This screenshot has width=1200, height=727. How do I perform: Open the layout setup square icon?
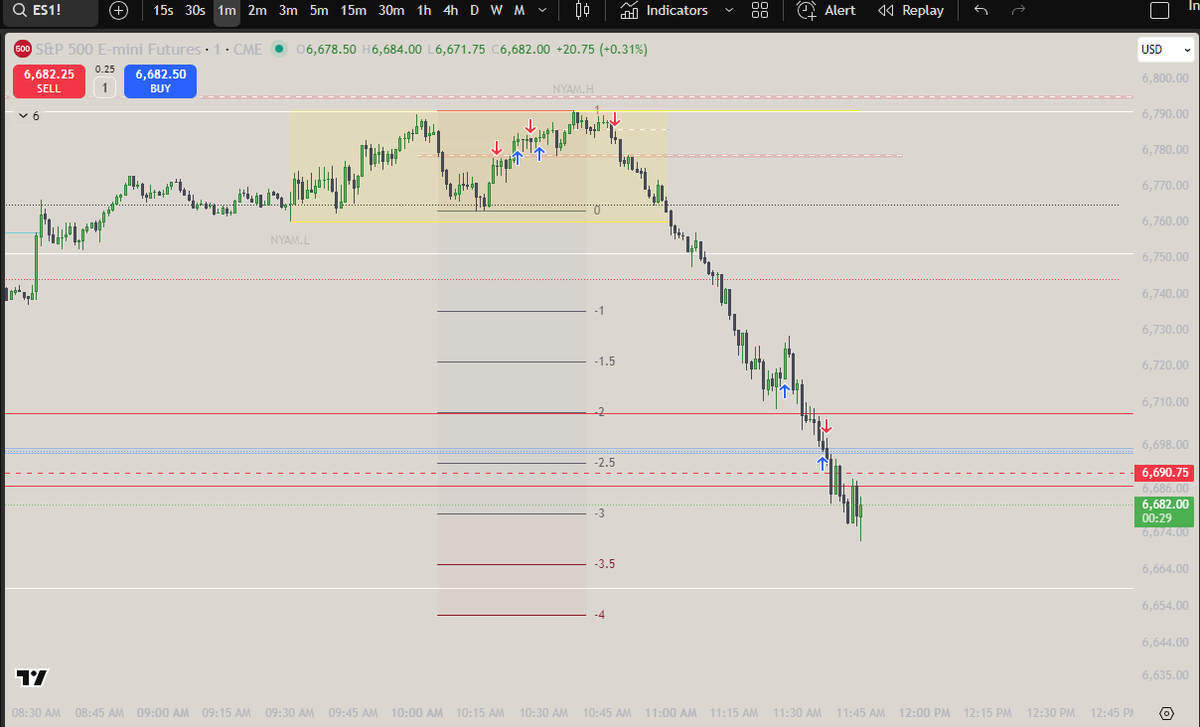tap(1159, 12)
